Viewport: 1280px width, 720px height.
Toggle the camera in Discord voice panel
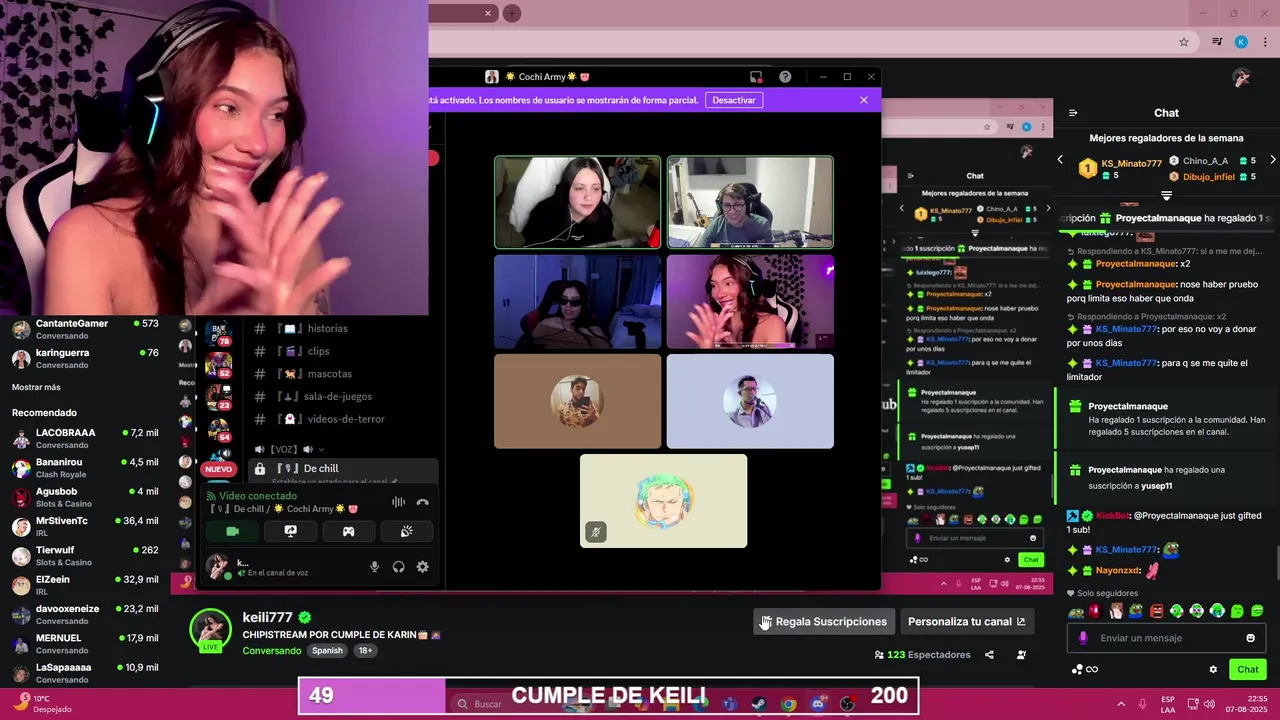[233, 531]
